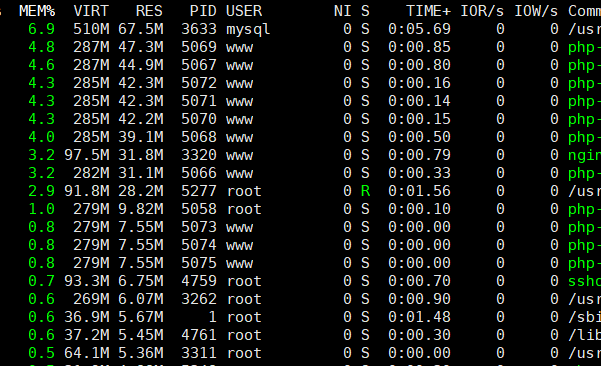Screen dimensions: 601x366
Task: Click the 42.2M RES value
Action: pyautogui.click(x=141, y=119)
